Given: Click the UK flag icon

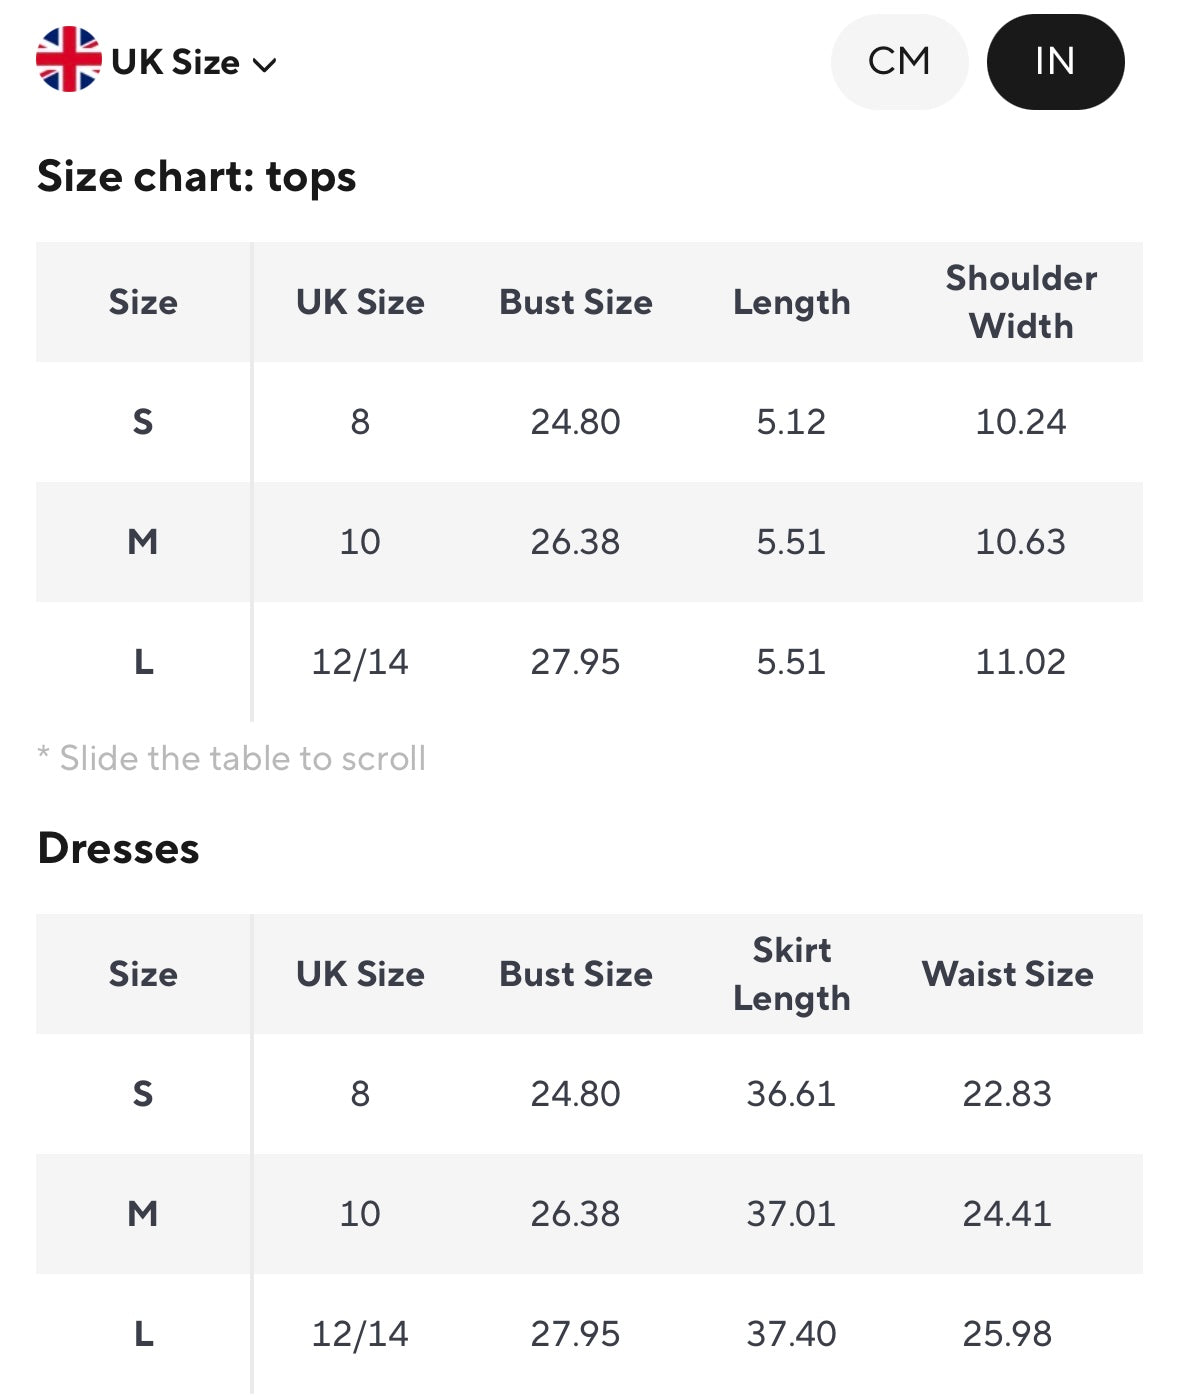Looking at the screenshot, I should [68, 60].
